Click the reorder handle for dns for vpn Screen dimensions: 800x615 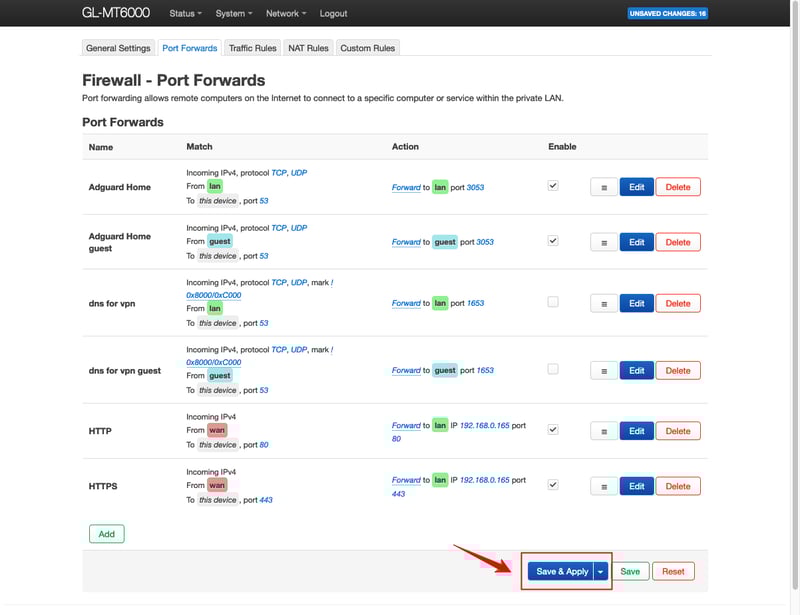tap(603, 304)
